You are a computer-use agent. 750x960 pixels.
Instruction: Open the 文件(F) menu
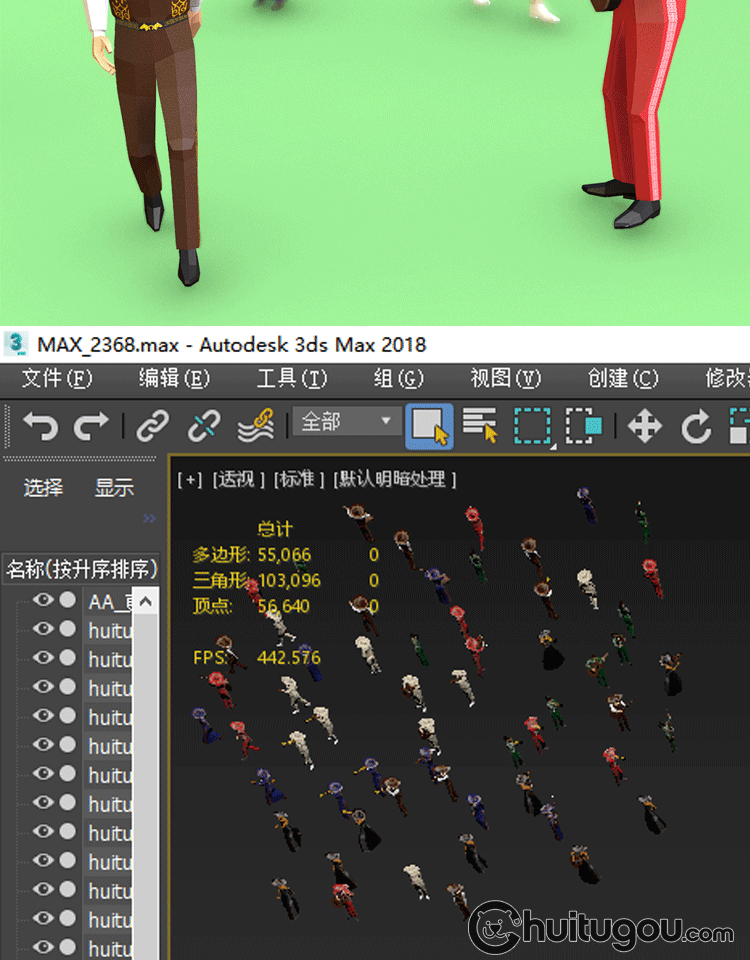tap(57, 378)
